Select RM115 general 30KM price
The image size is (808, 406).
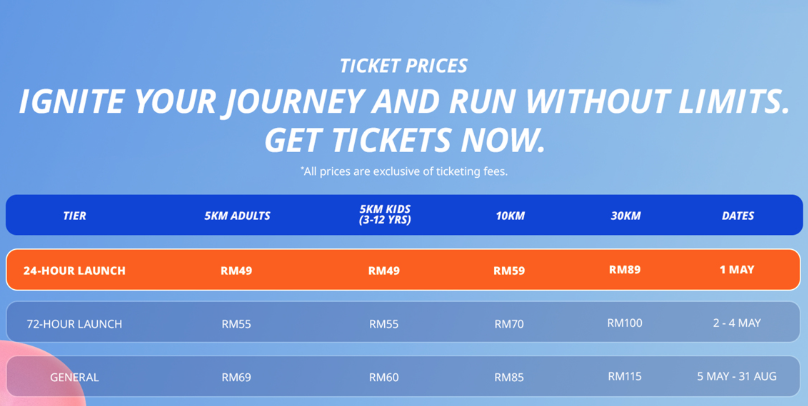coord(625,376)
